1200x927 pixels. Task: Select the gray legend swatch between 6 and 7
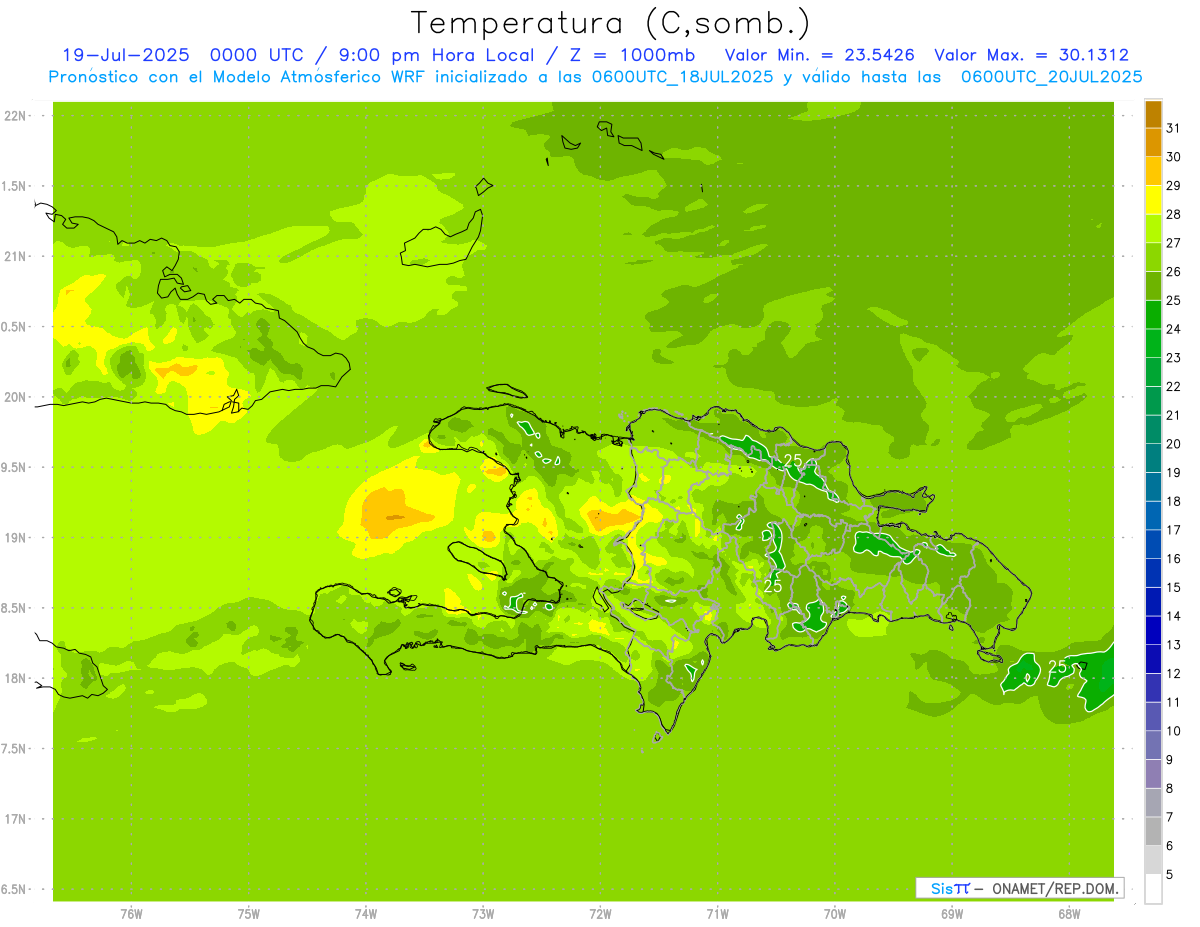[1153, 831]
